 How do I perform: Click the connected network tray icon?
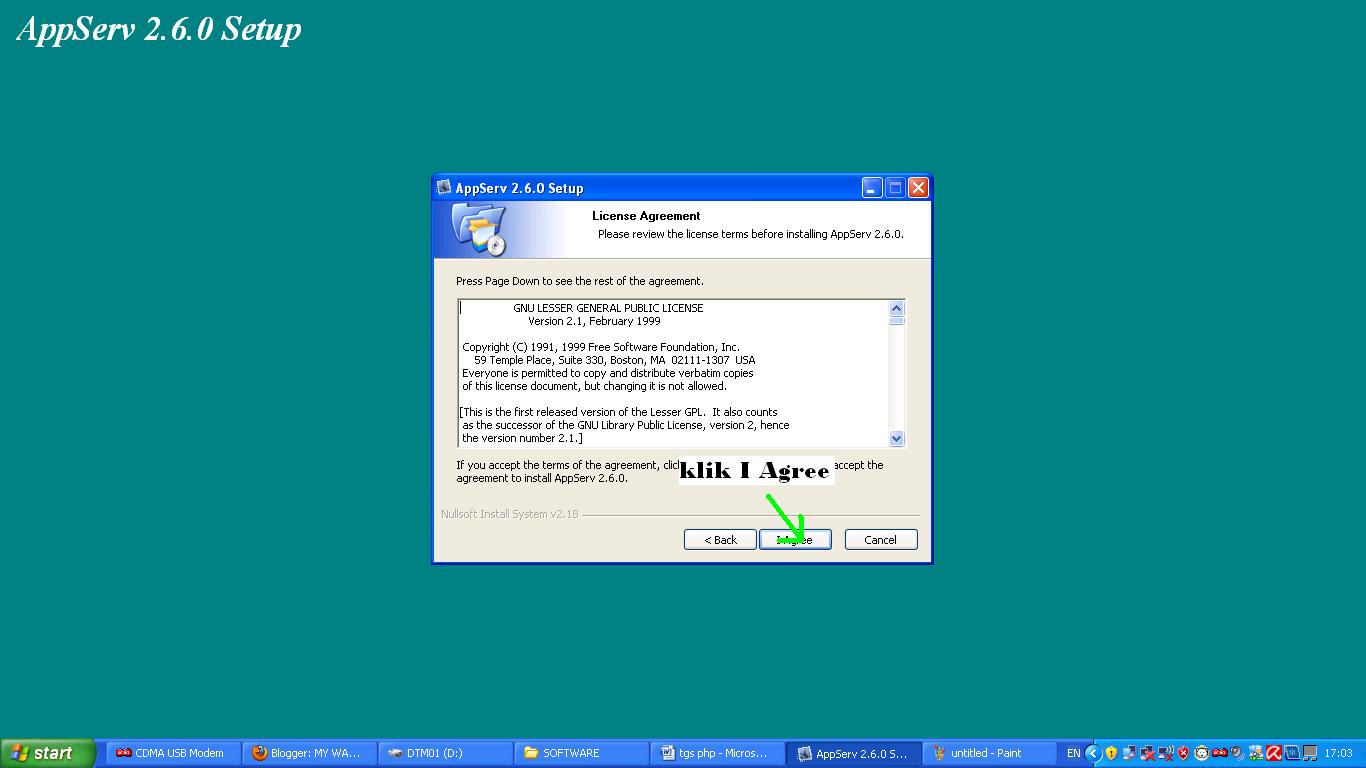pyautogui.click(x=1129, y=753)
